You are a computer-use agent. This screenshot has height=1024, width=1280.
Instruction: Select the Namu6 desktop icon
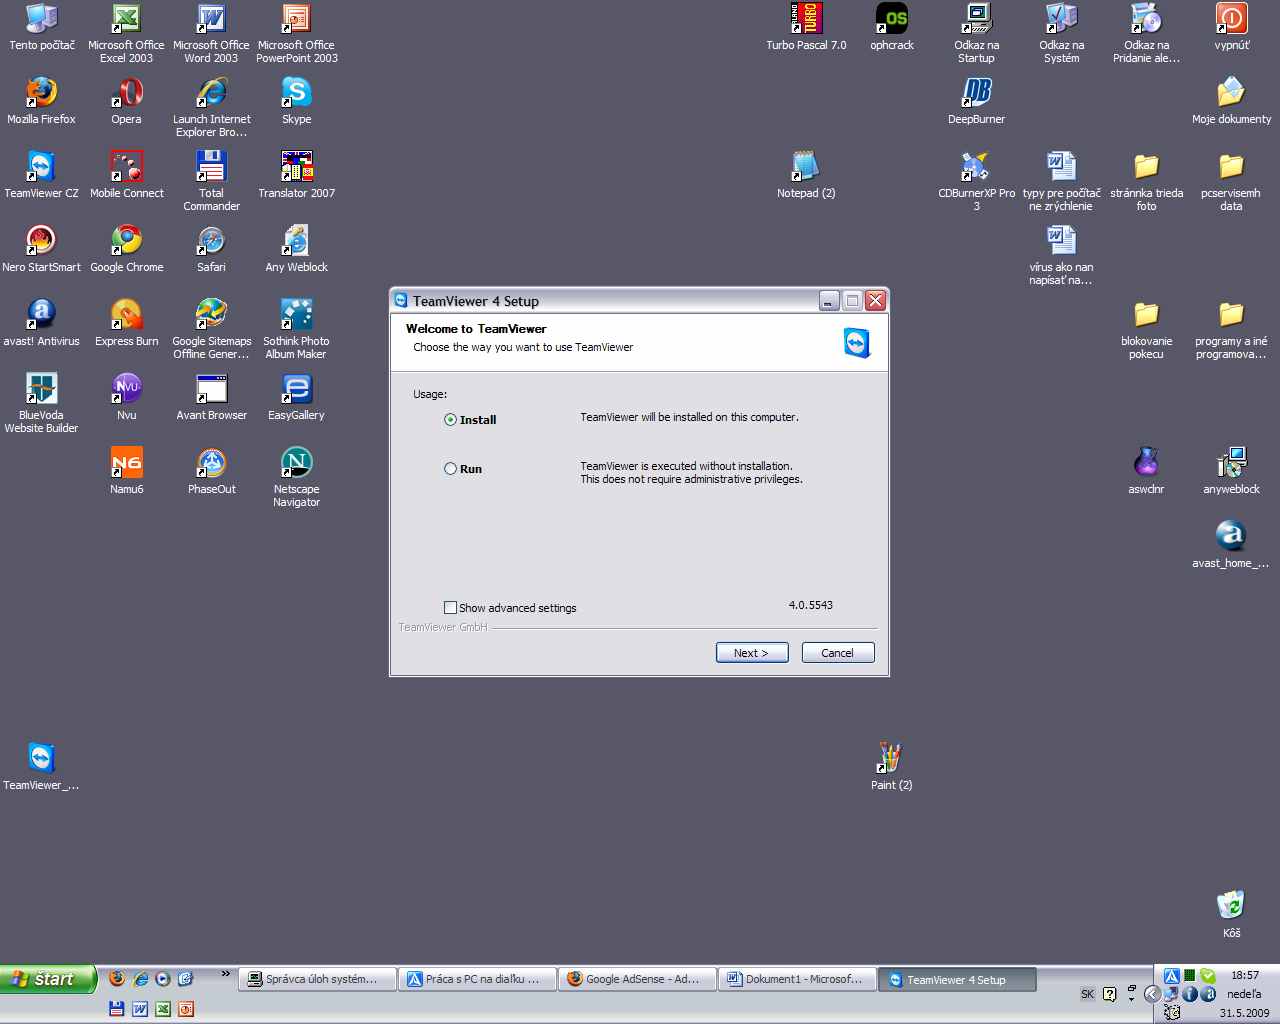pyautogui.click(x=127, y=471)
